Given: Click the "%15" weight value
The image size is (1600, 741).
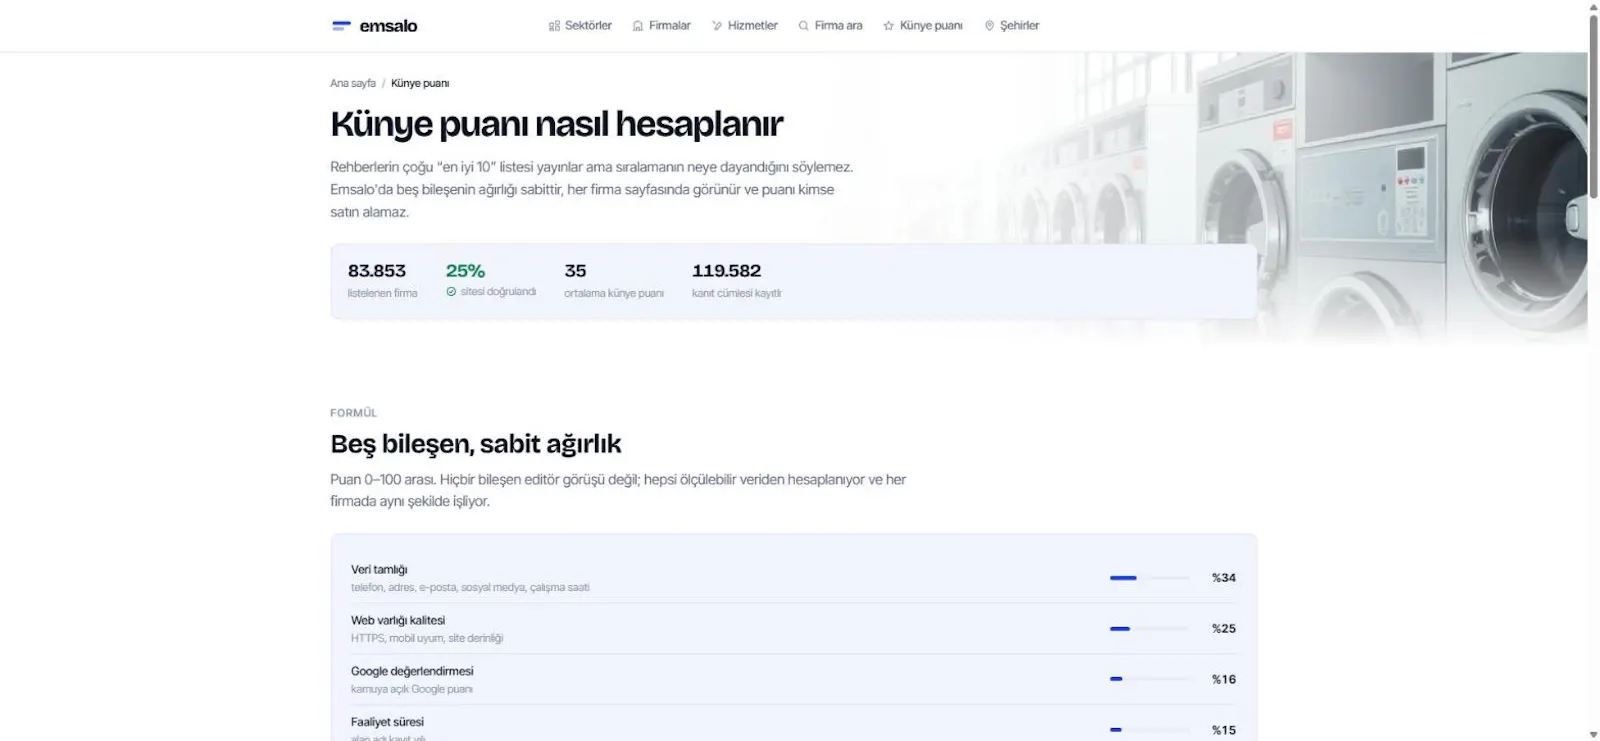Looking at the screenshot, I should tap(1224, 731).
